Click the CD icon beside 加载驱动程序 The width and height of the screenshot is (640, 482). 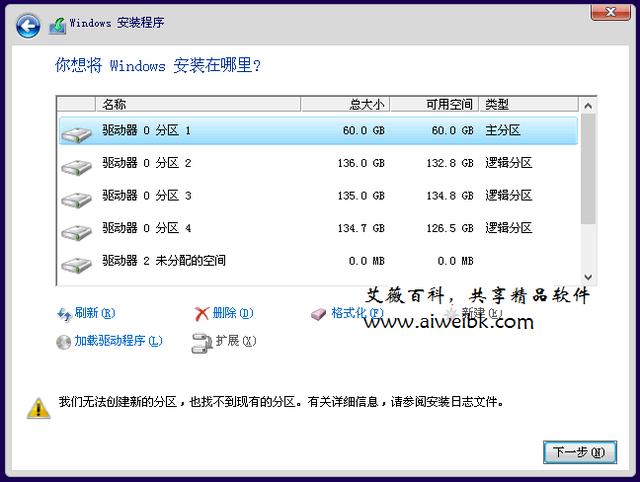pos(63,342)
